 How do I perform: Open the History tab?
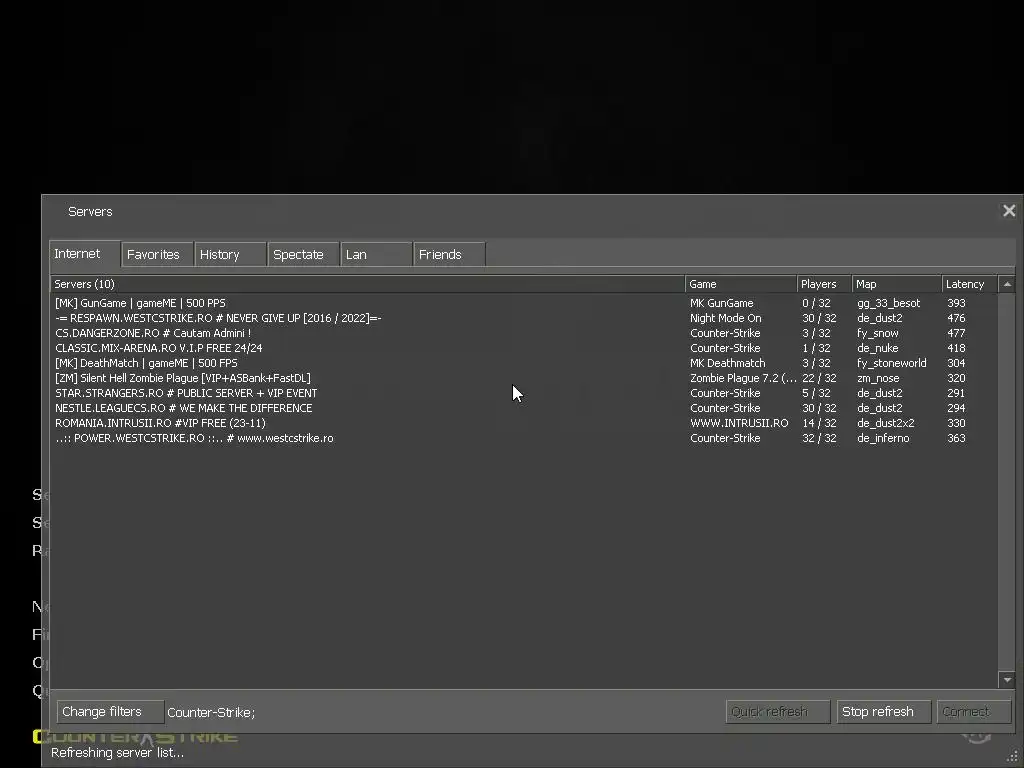[231, 255]
